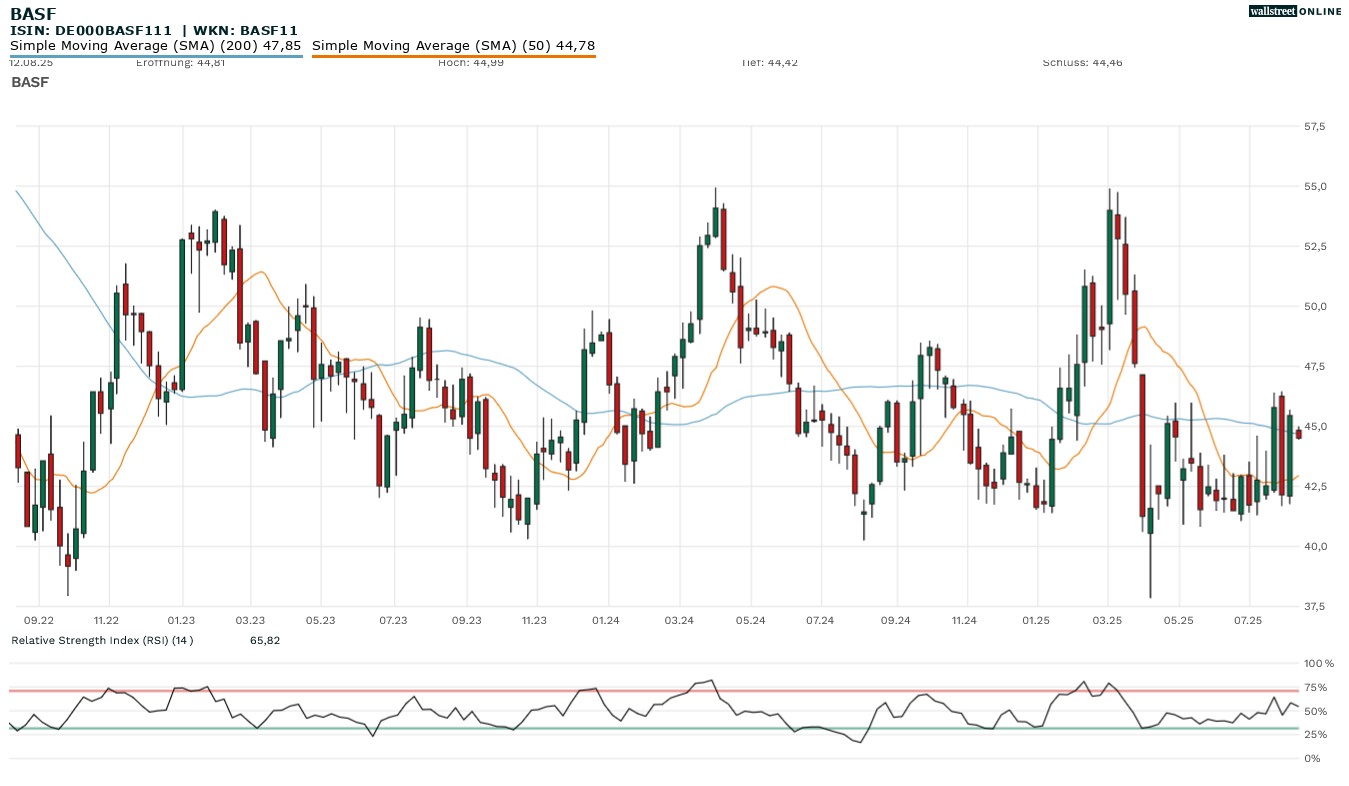The height and width of the screenshot is (786, 1349).
Task: Click the 11.22 date axis label
Action: tap(105, 621)
